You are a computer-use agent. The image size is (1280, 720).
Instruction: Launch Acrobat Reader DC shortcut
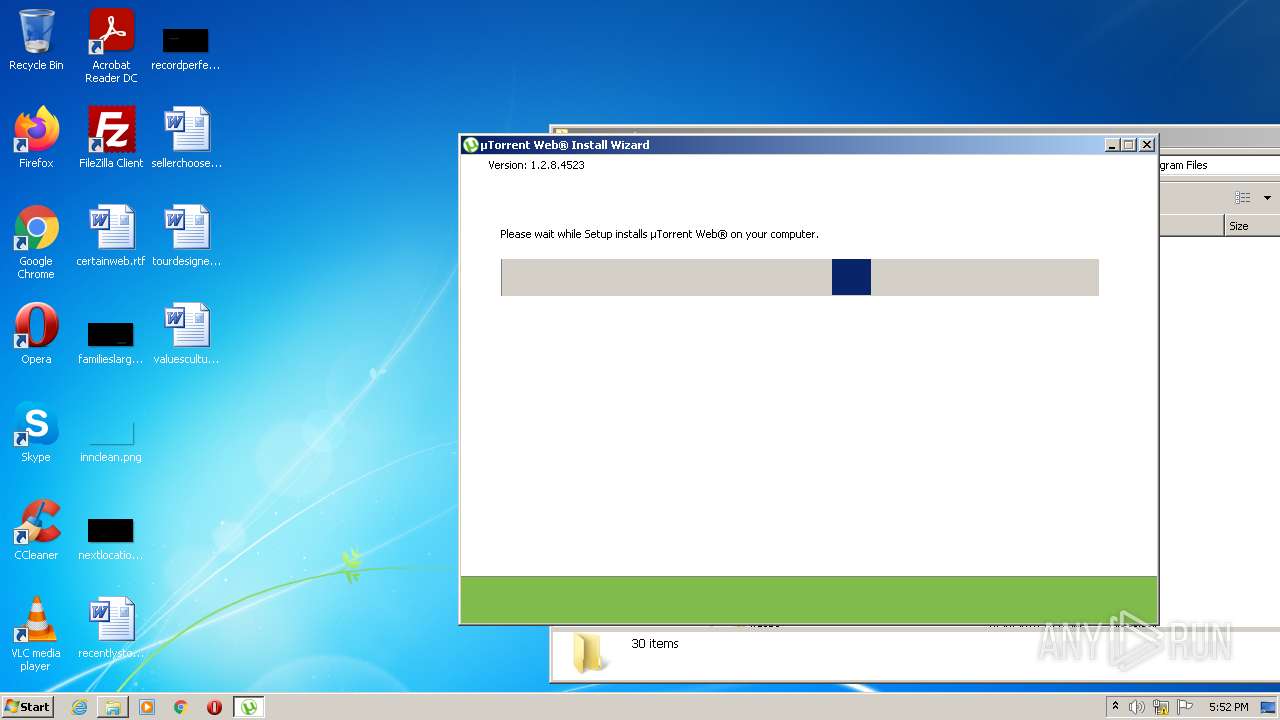pyautogui.click(x=111, y=46)
